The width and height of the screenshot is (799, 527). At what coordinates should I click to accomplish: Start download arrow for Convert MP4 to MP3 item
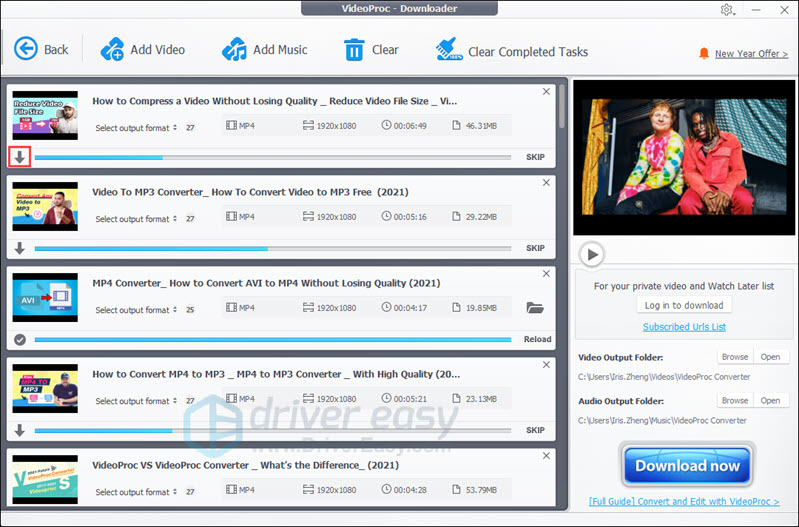[x=19, y=430]
